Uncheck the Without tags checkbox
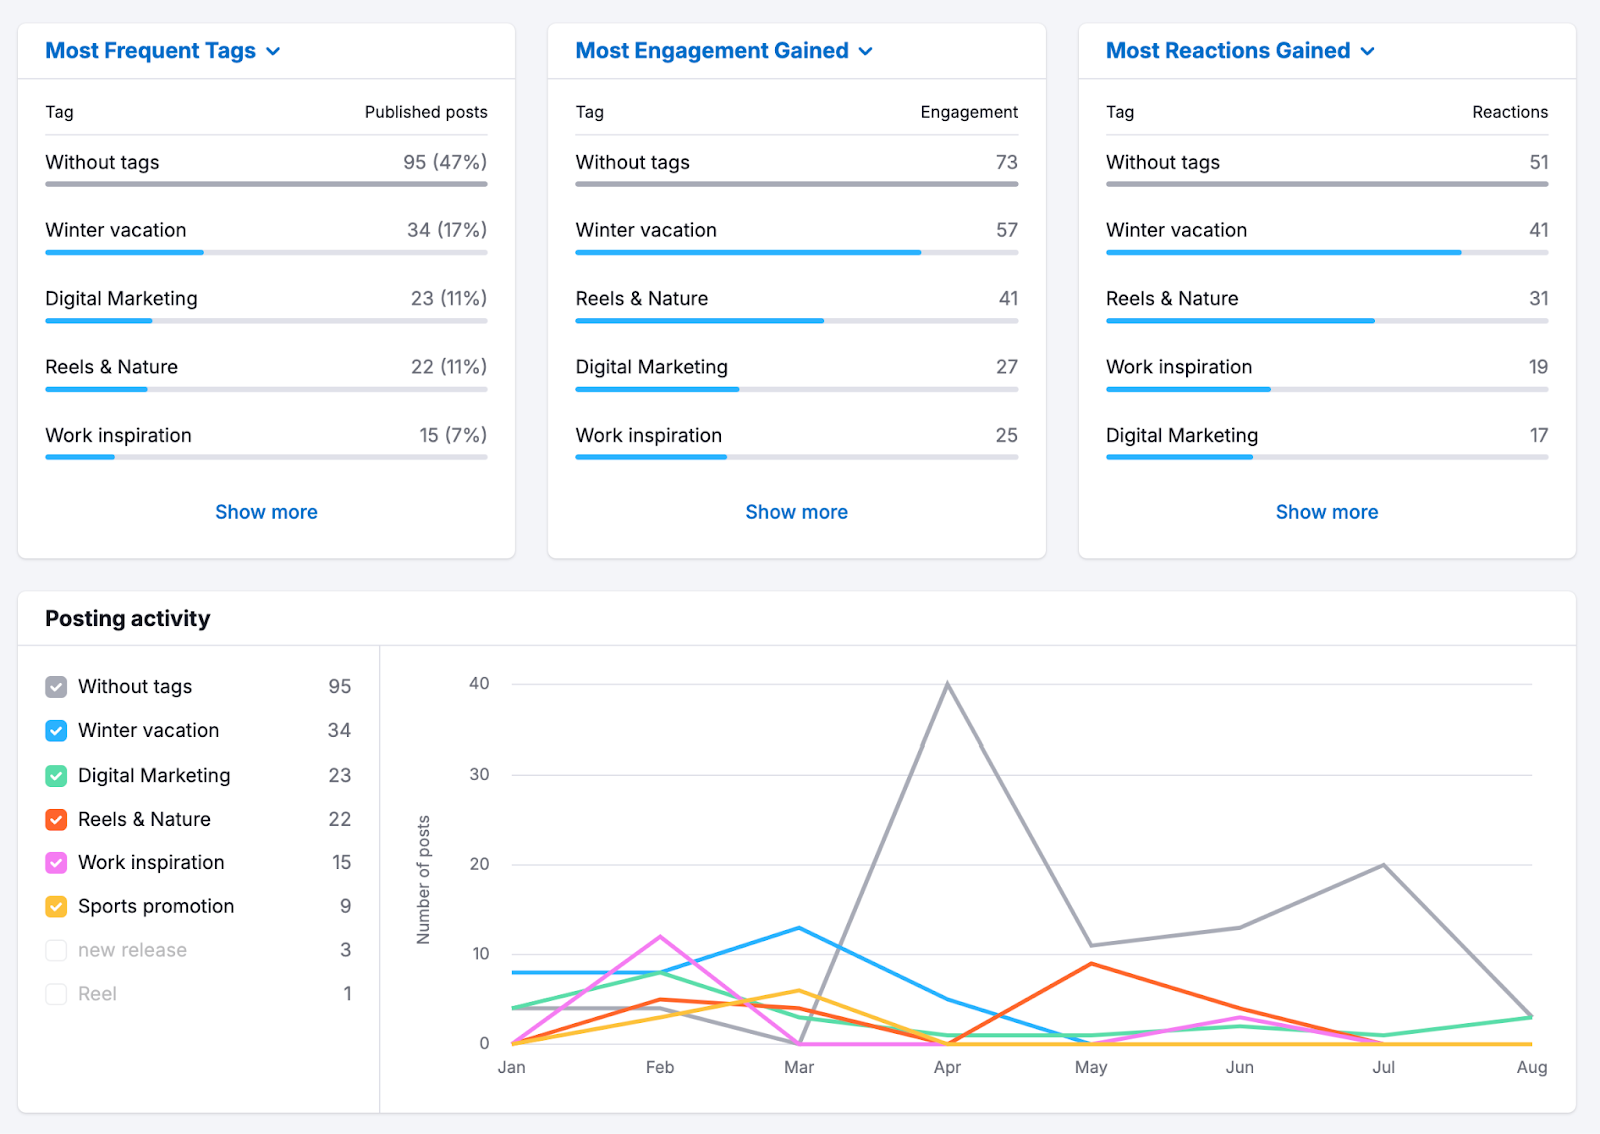Screen dimensions: 1600x1134 point(56,687)
